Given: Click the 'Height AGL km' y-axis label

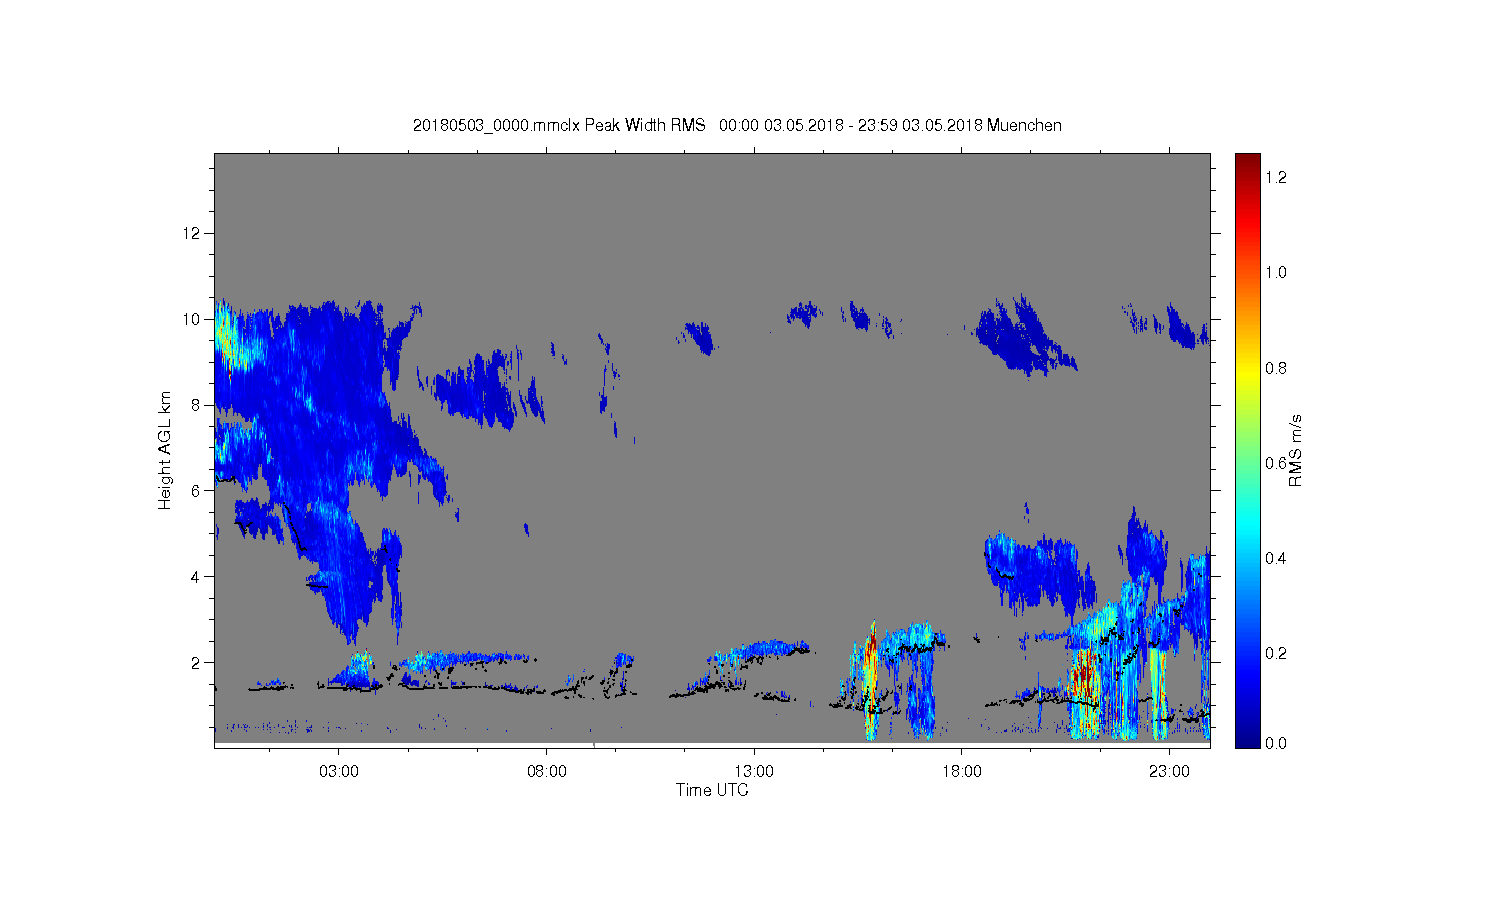Looking at the screenshot, I should point(165,450).
